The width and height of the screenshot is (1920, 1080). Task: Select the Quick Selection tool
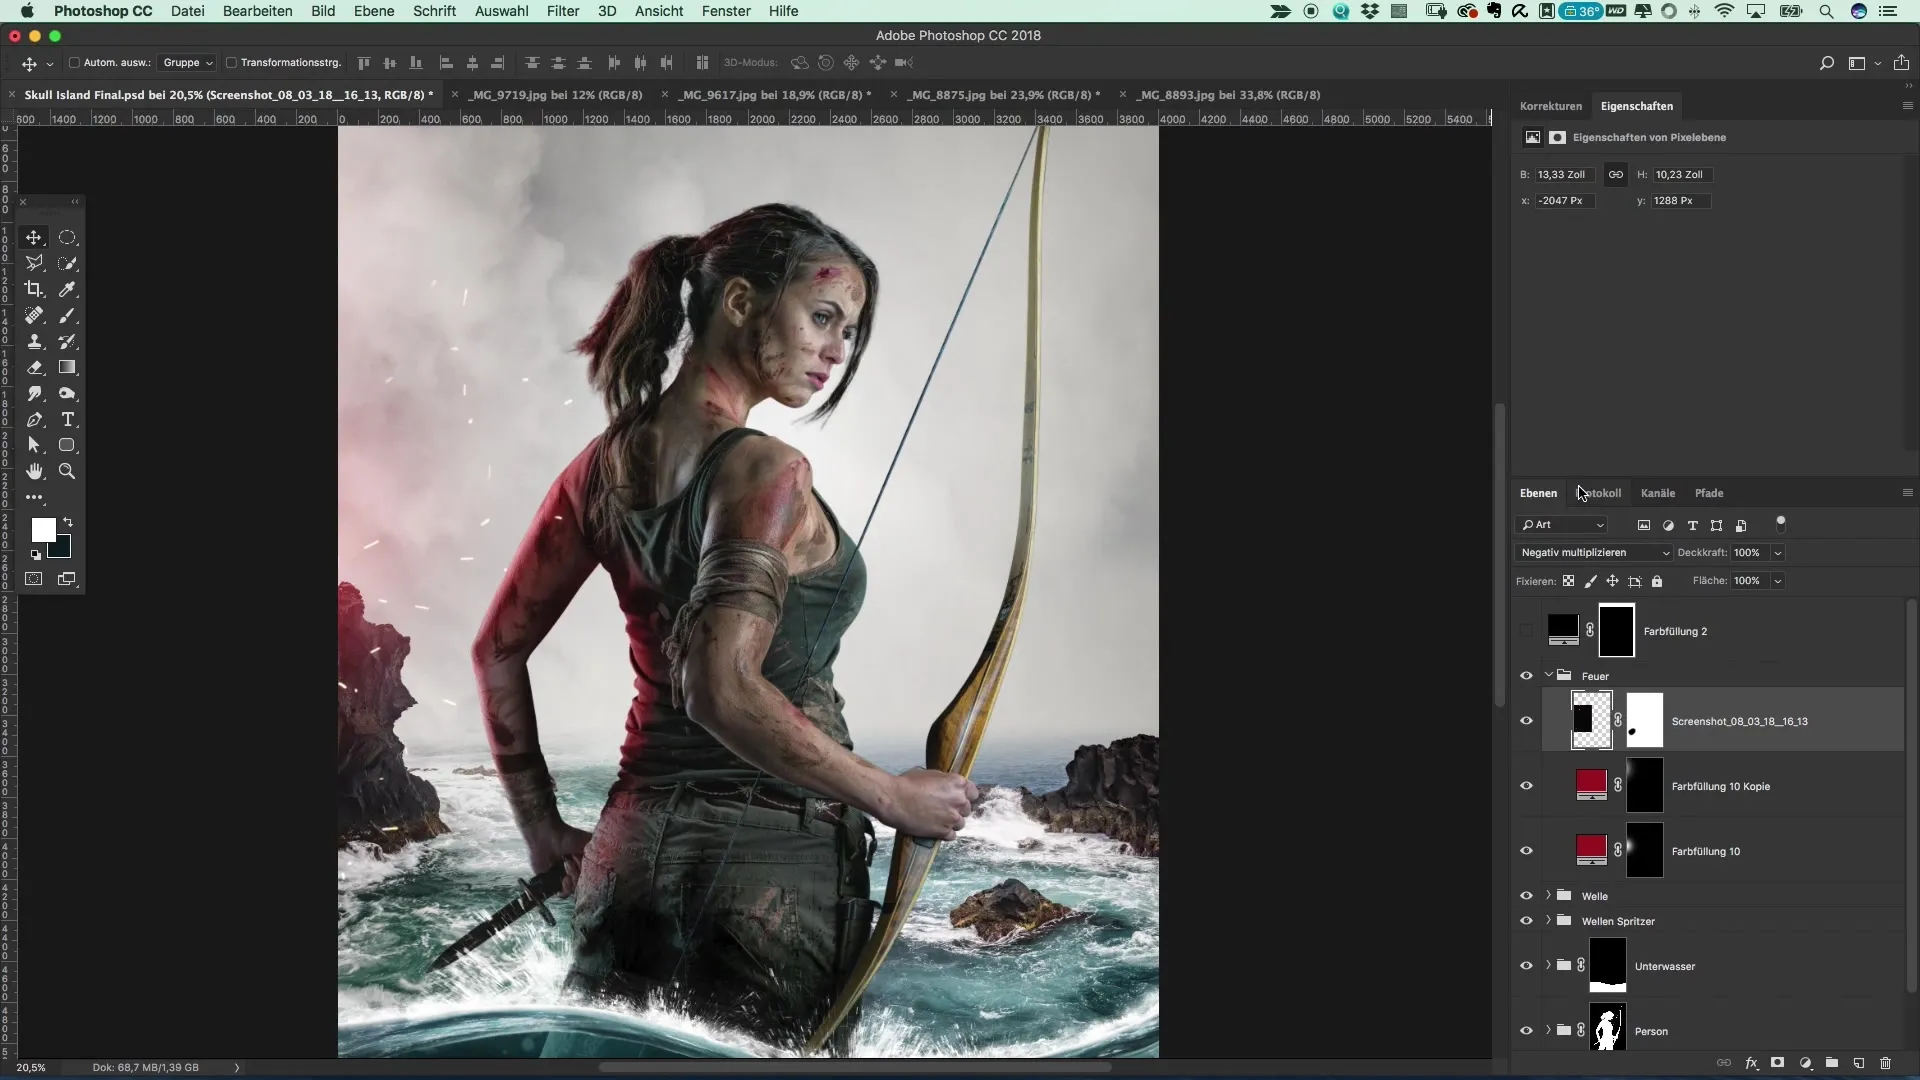point(67,263)
